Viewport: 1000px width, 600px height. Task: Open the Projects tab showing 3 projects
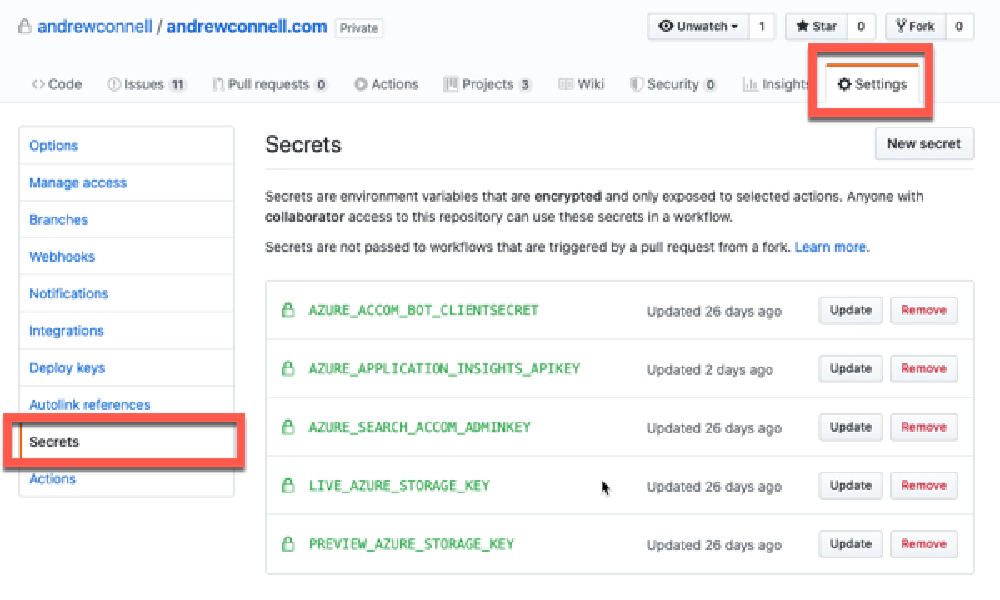click(x=487, y=84)
